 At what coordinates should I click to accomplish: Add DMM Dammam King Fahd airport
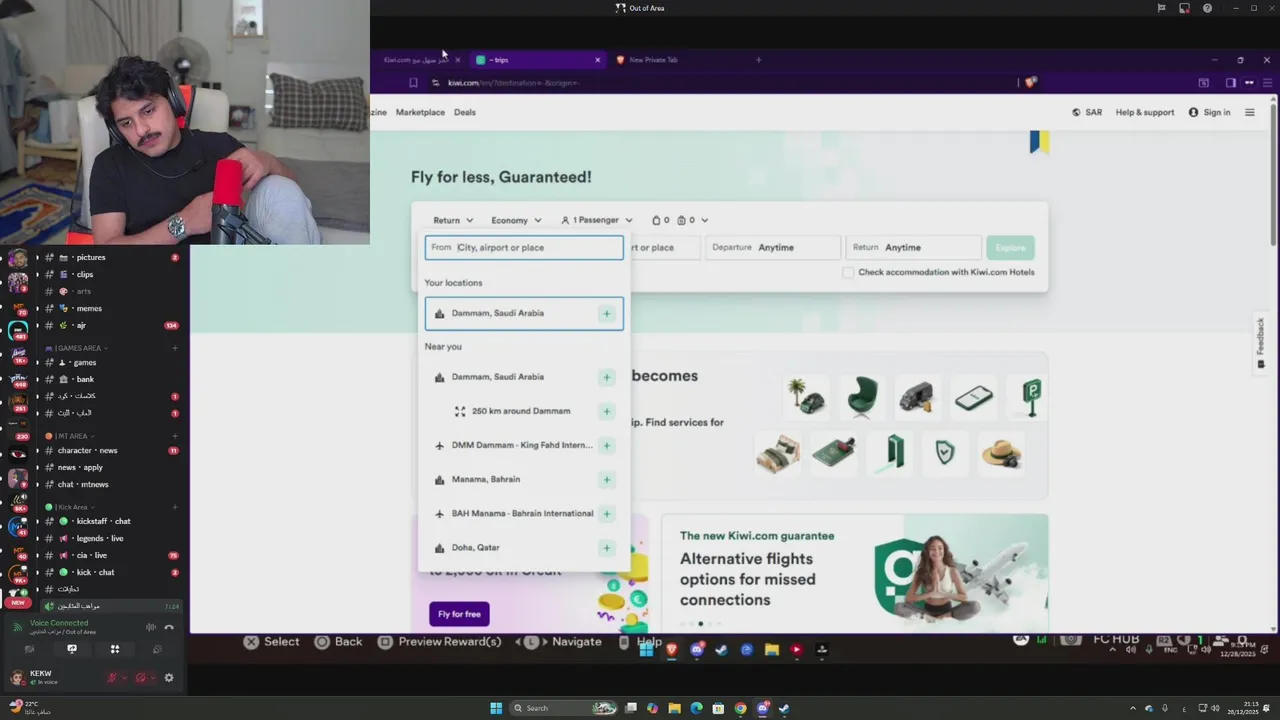click(606, 445)
